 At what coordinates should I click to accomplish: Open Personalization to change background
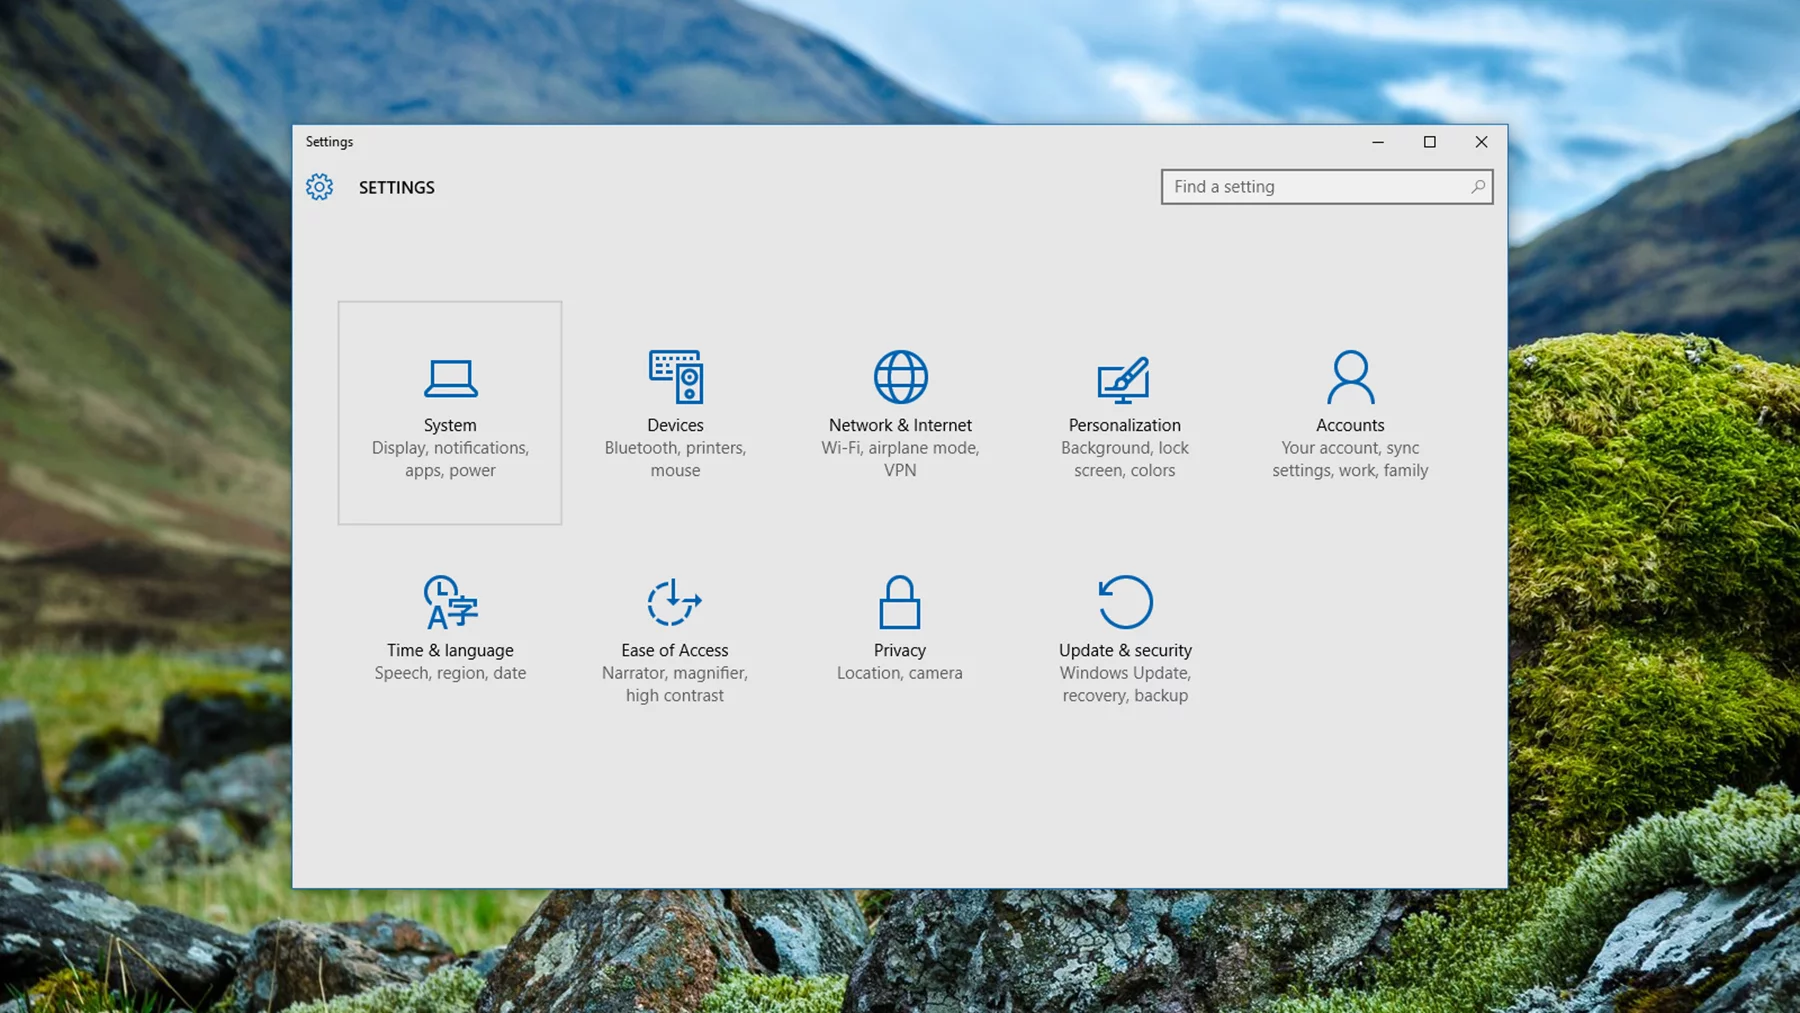point(1124,412)
